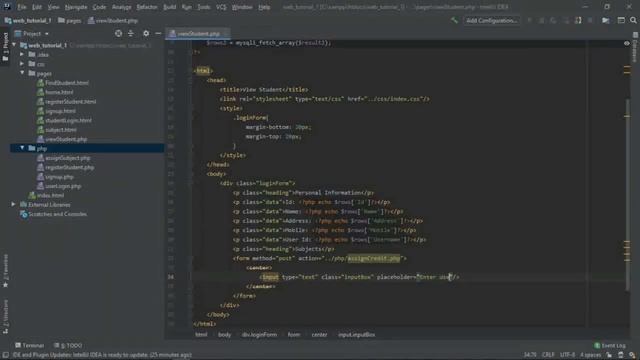
Task: Click the Collapse All icon in Project panel
Action: 131,33
